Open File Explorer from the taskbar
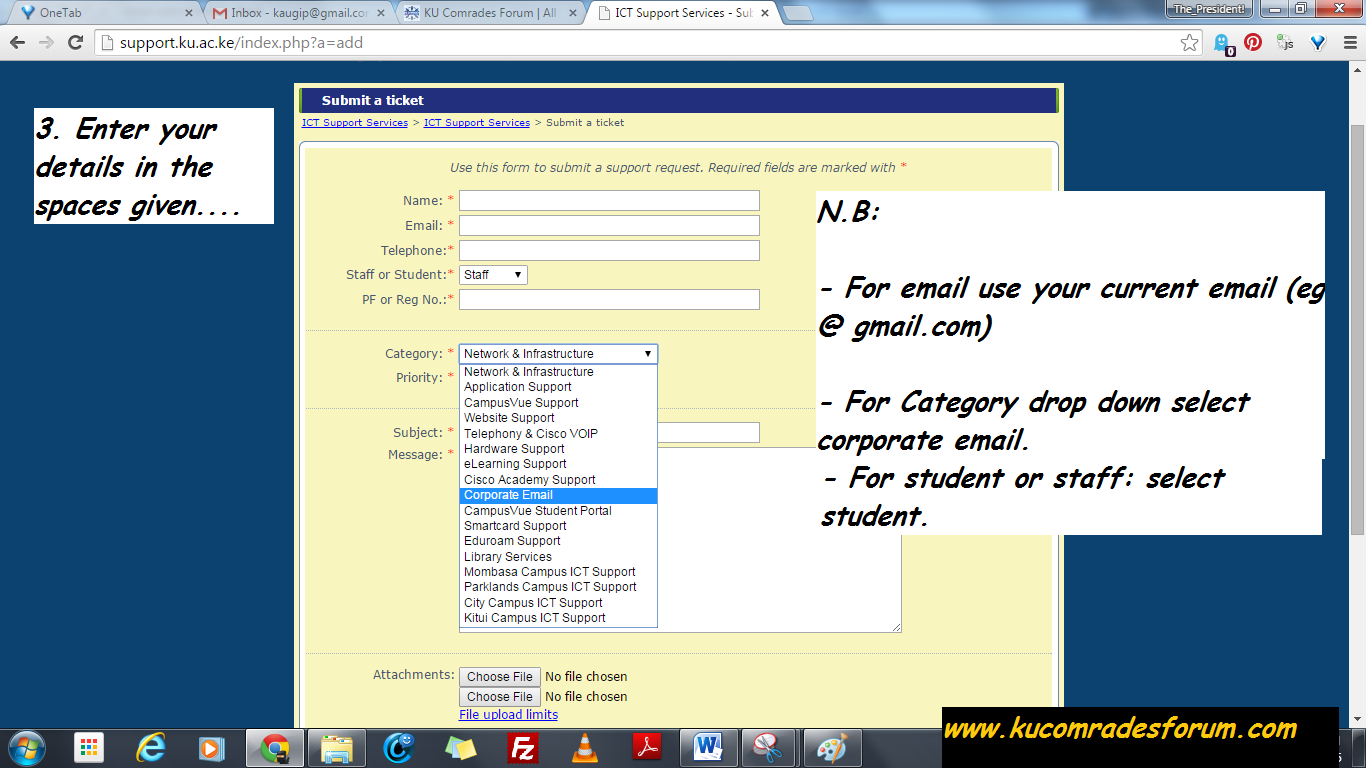This screenshot has width=1366, height=768. pyautogui.click(x=337, y=748)
